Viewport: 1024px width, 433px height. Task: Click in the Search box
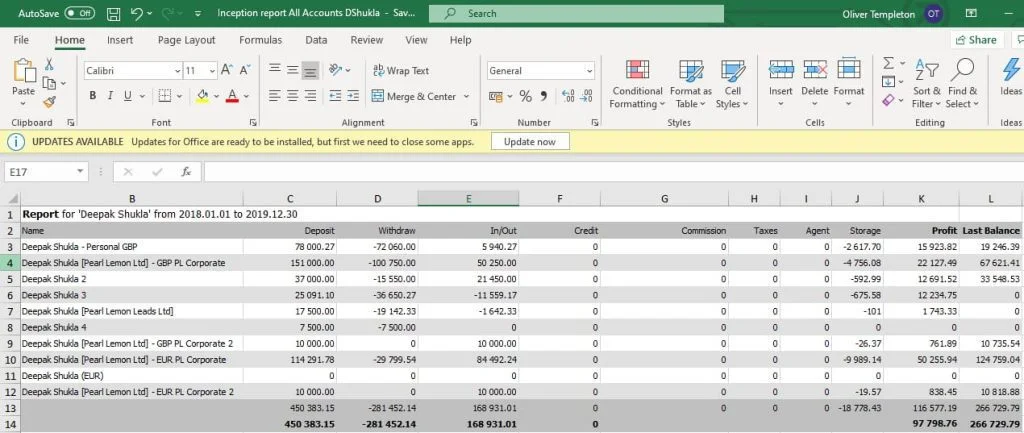[576, 13]
